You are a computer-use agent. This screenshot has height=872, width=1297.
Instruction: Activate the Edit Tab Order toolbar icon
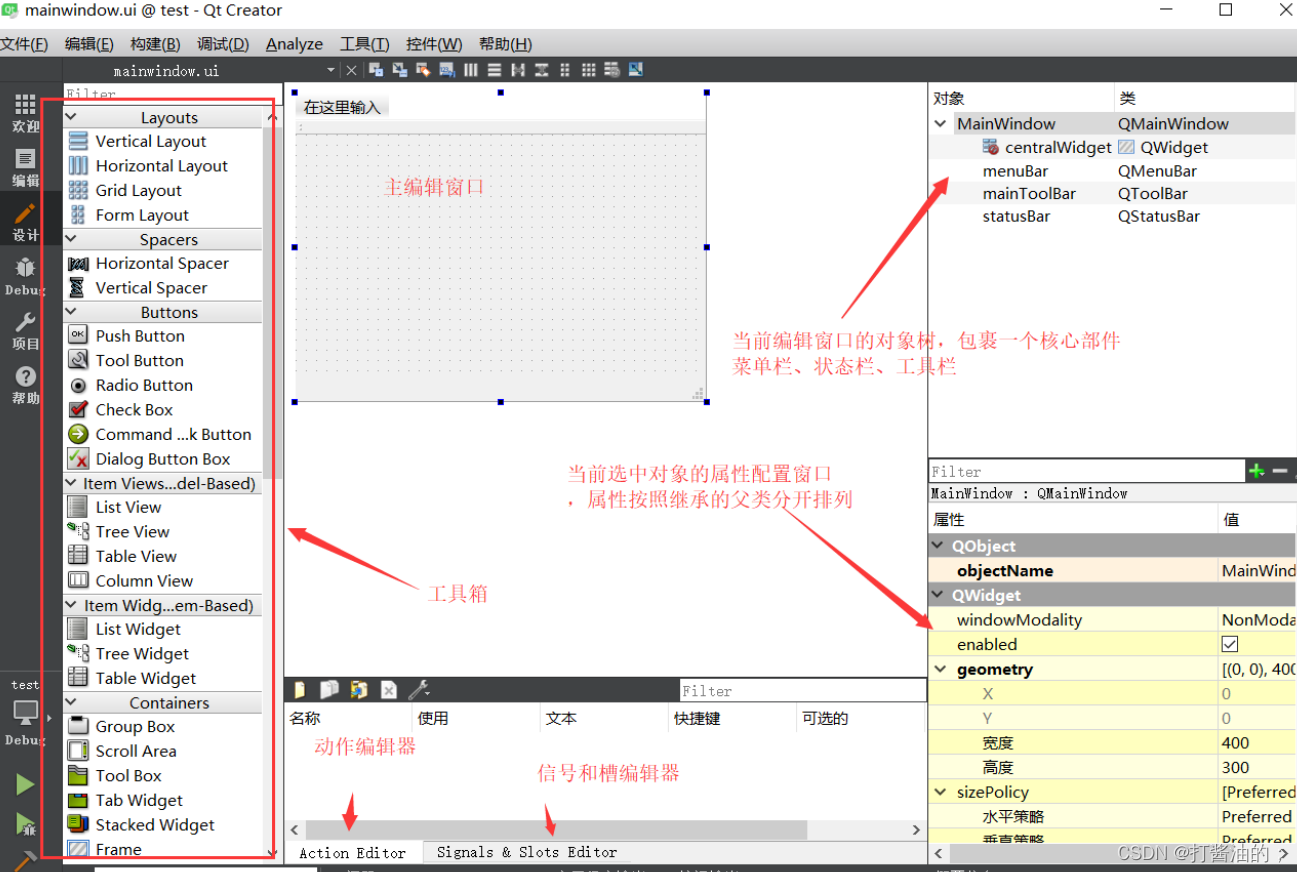[447, 69]
